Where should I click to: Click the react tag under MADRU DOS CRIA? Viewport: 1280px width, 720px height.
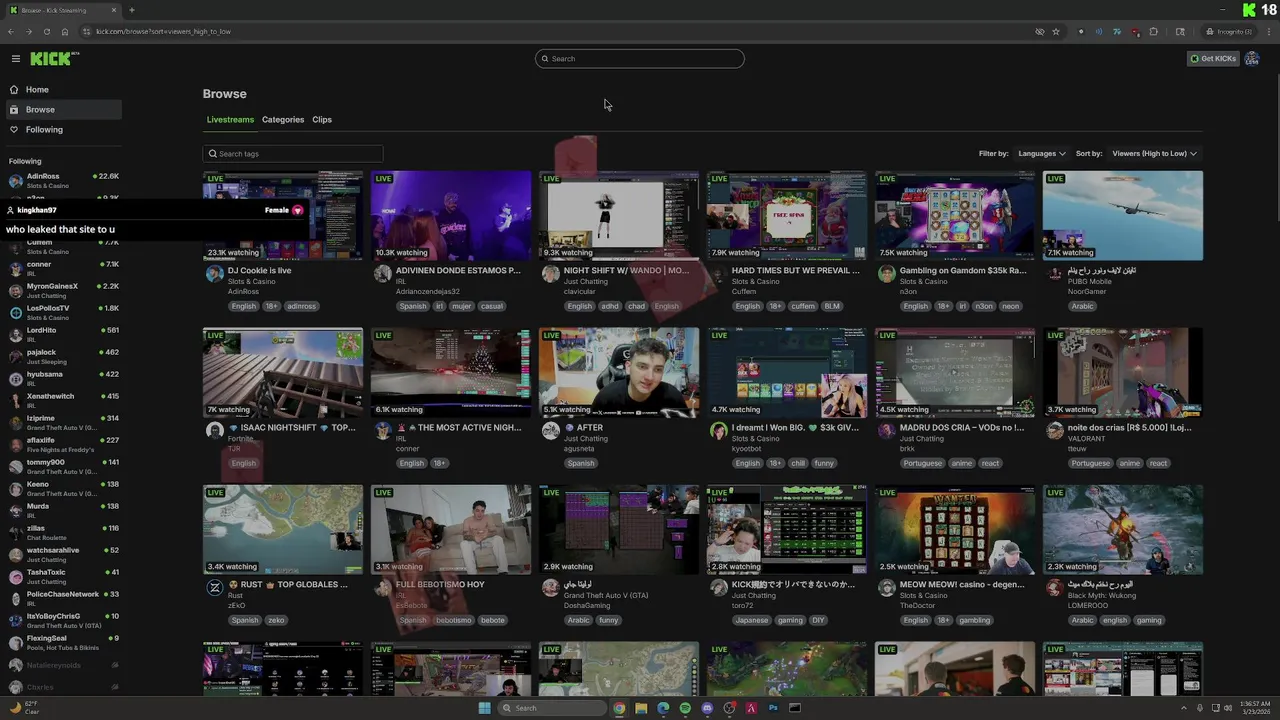990,464
